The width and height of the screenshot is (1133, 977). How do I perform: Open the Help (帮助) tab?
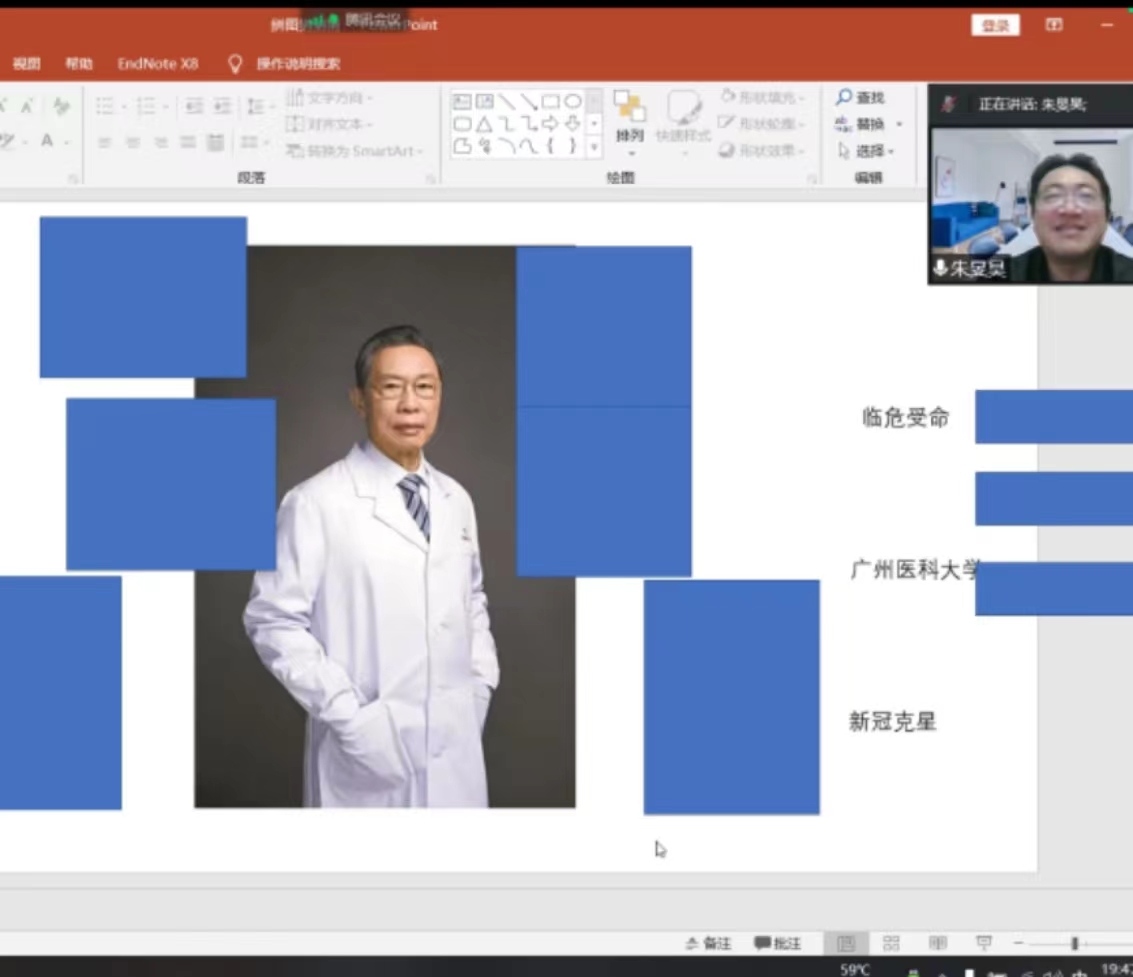[79, 63]
